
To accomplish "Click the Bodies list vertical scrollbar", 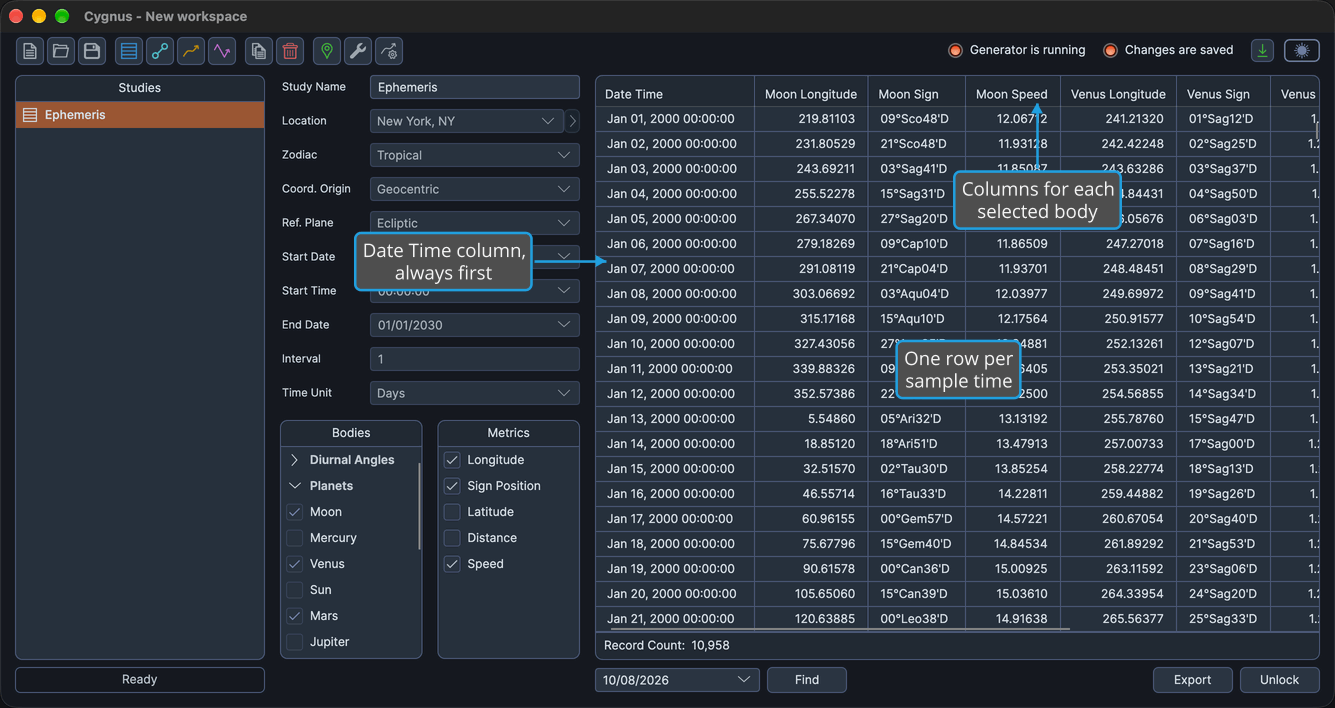I will click(x=419, y=505).
